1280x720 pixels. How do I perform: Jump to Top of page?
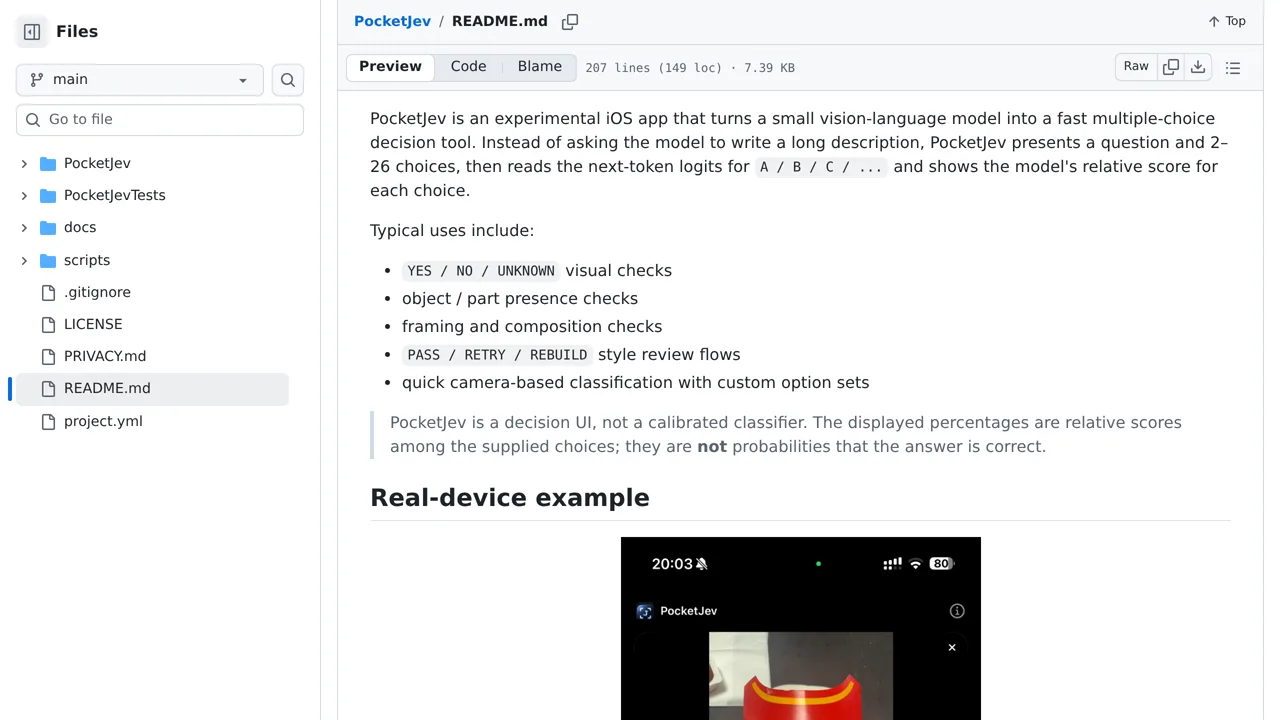coord(1227,21)
